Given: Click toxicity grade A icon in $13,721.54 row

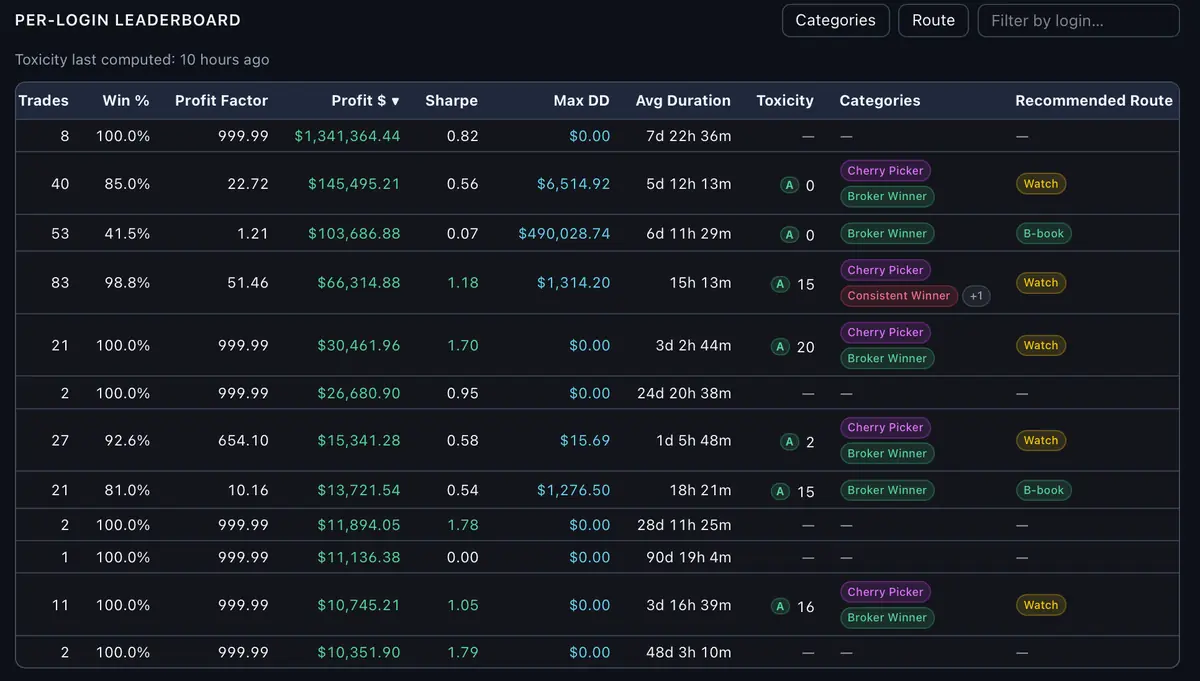Looking at the screenshot, I should tap(780, 491).
